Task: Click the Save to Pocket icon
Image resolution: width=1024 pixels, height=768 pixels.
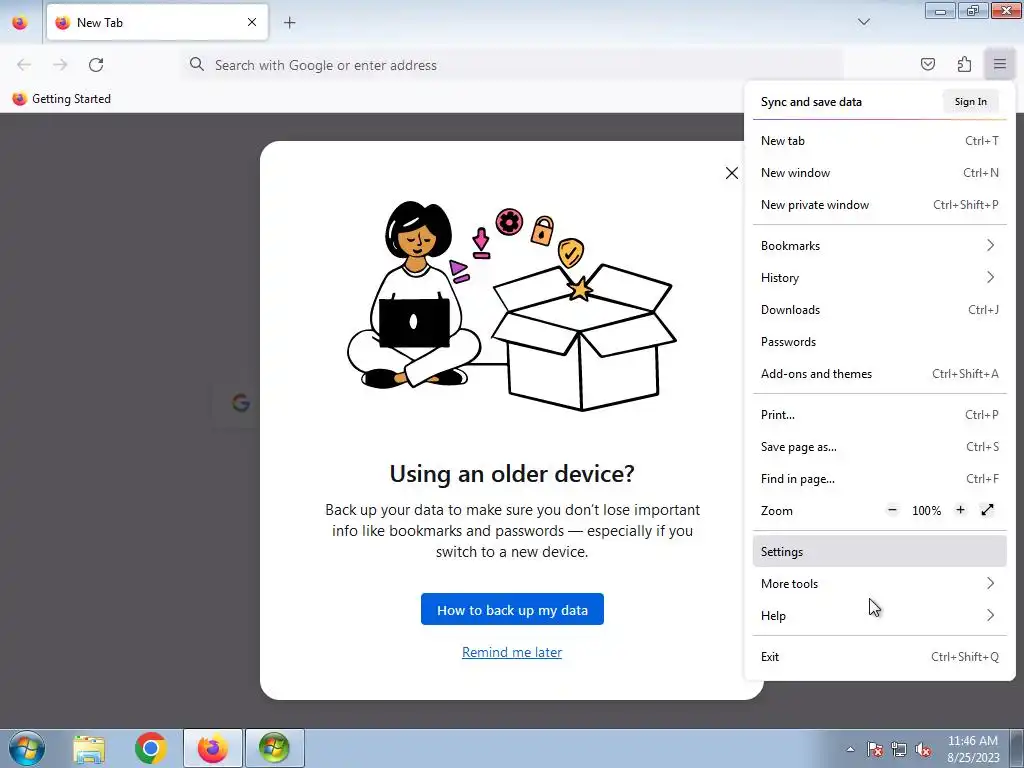Action: [927, 64]
